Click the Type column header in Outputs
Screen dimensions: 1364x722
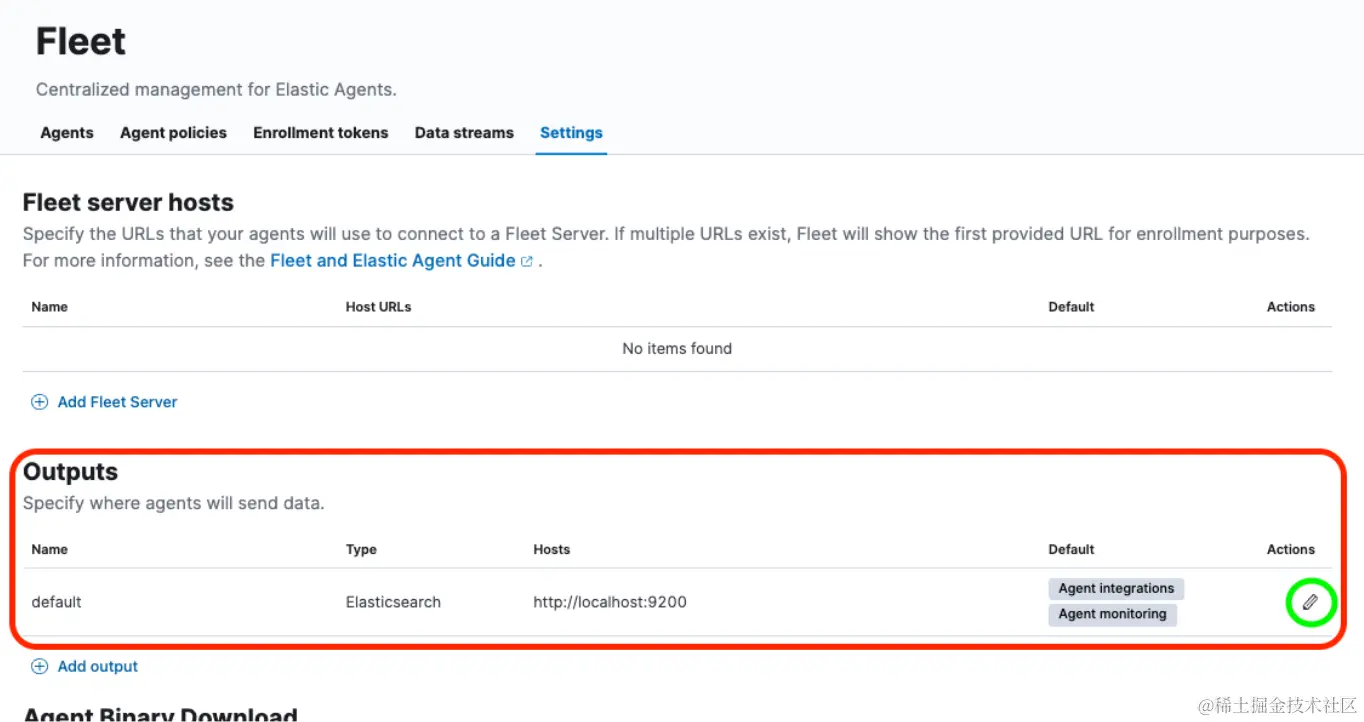point(361,549)
